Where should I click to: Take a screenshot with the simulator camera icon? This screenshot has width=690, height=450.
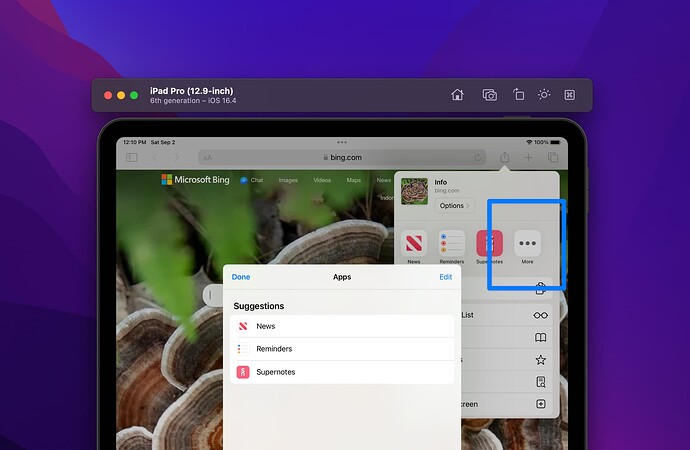[x=490, y=95]
